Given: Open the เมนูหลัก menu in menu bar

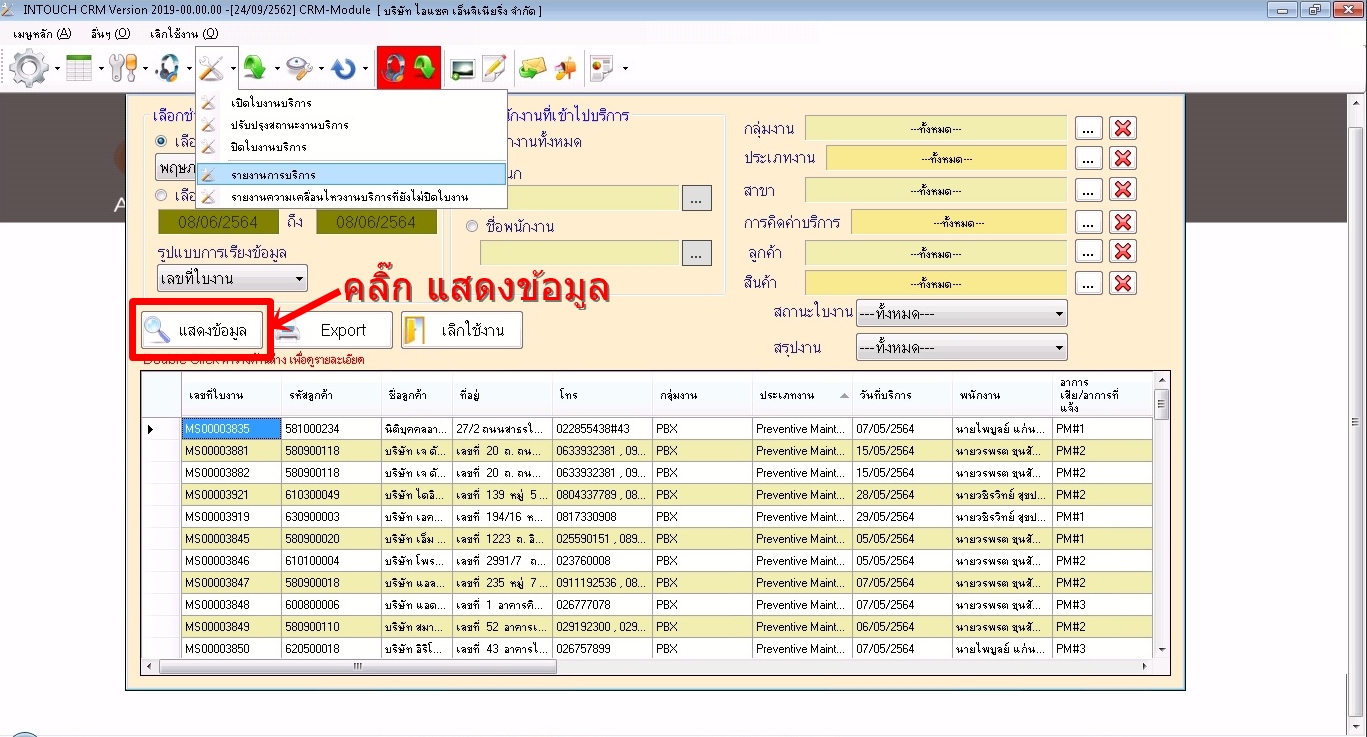Looking at the screenshot, I should [x=42, y=33].
